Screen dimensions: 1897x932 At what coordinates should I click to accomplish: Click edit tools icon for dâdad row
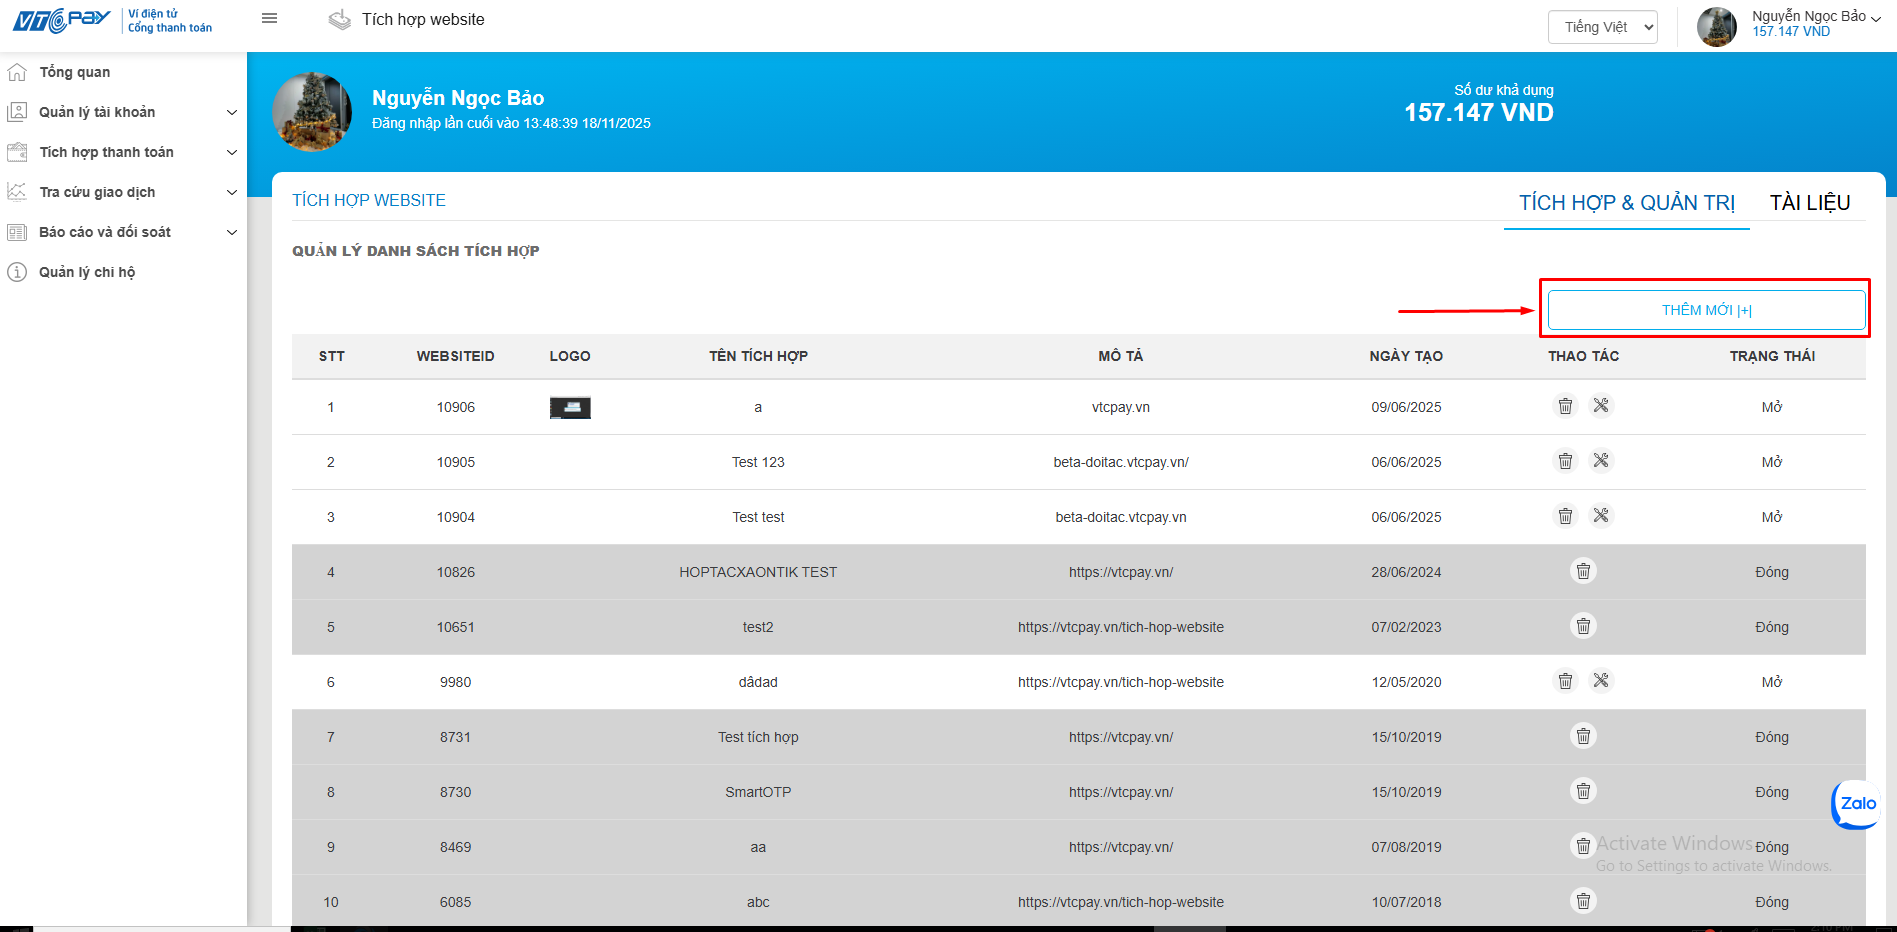pyautogui.click(x=1601, y=681)
